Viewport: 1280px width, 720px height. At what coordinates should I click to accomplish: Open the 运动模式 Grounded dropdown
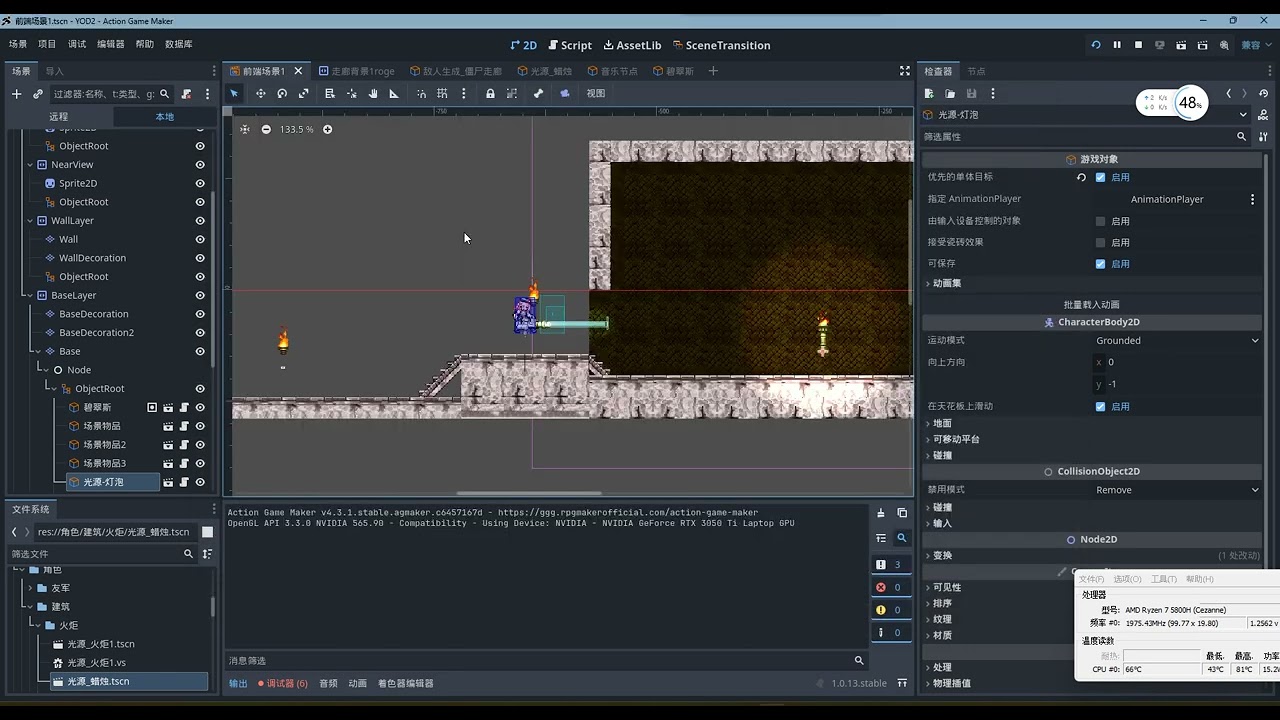pos(1176,341)
